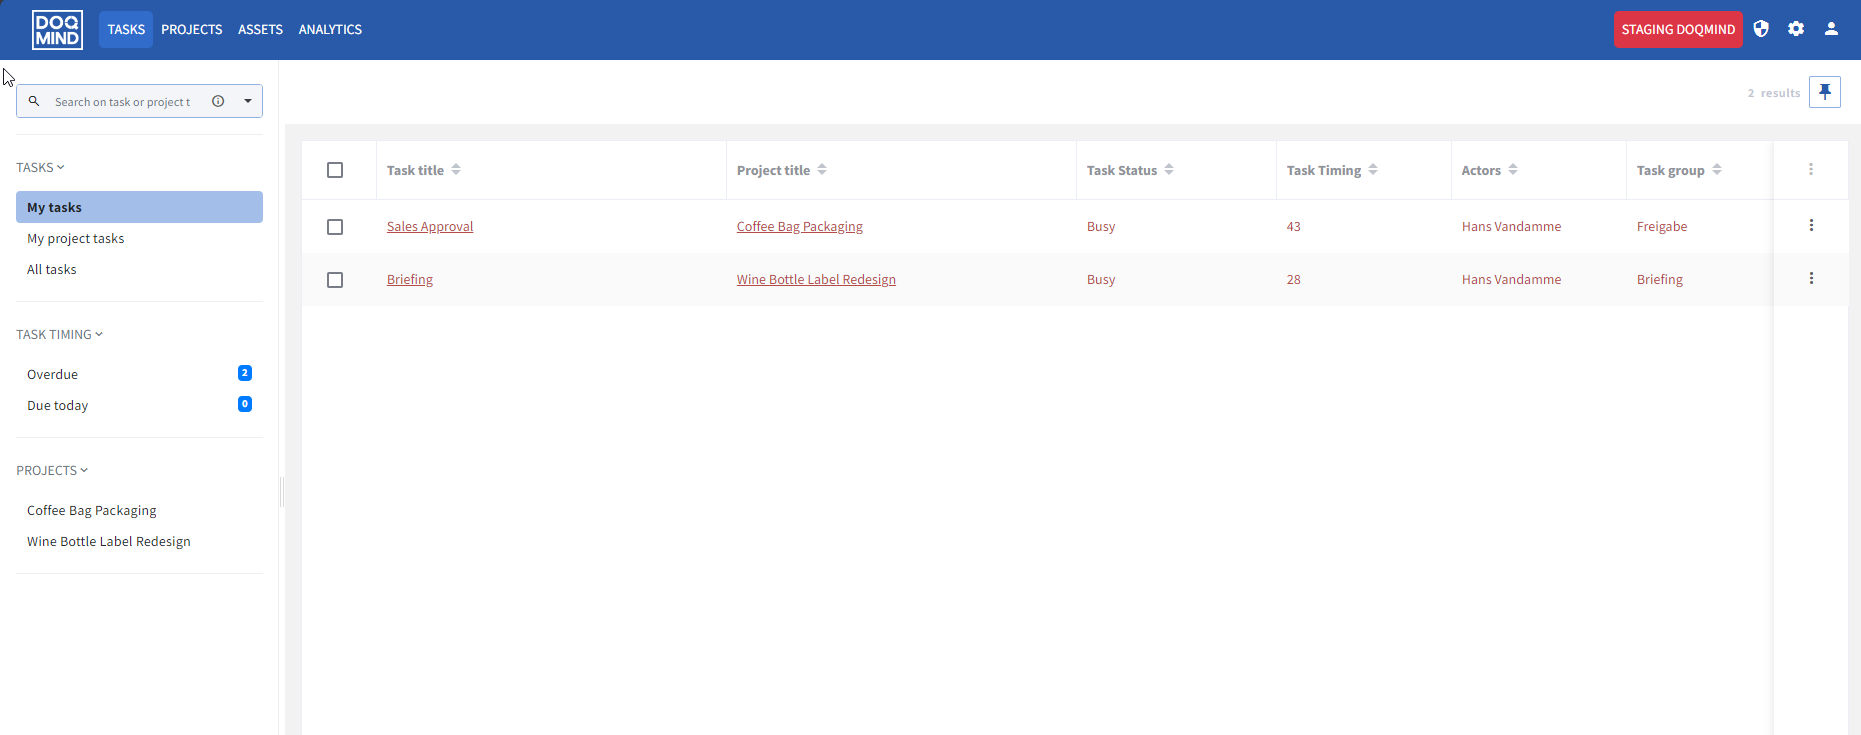Open row actions for Briefing task
The height and width of the screenshot is (735, 1861).
(x=1810, y=279)
